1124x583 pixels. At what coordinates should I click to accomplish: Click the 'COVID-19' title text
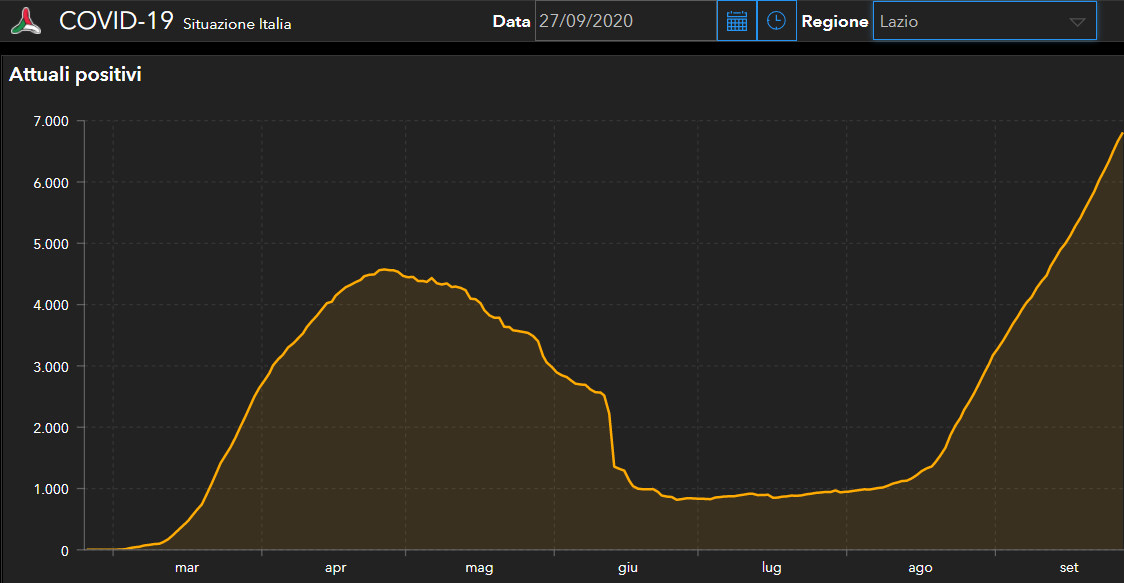(x=116, y=21)
